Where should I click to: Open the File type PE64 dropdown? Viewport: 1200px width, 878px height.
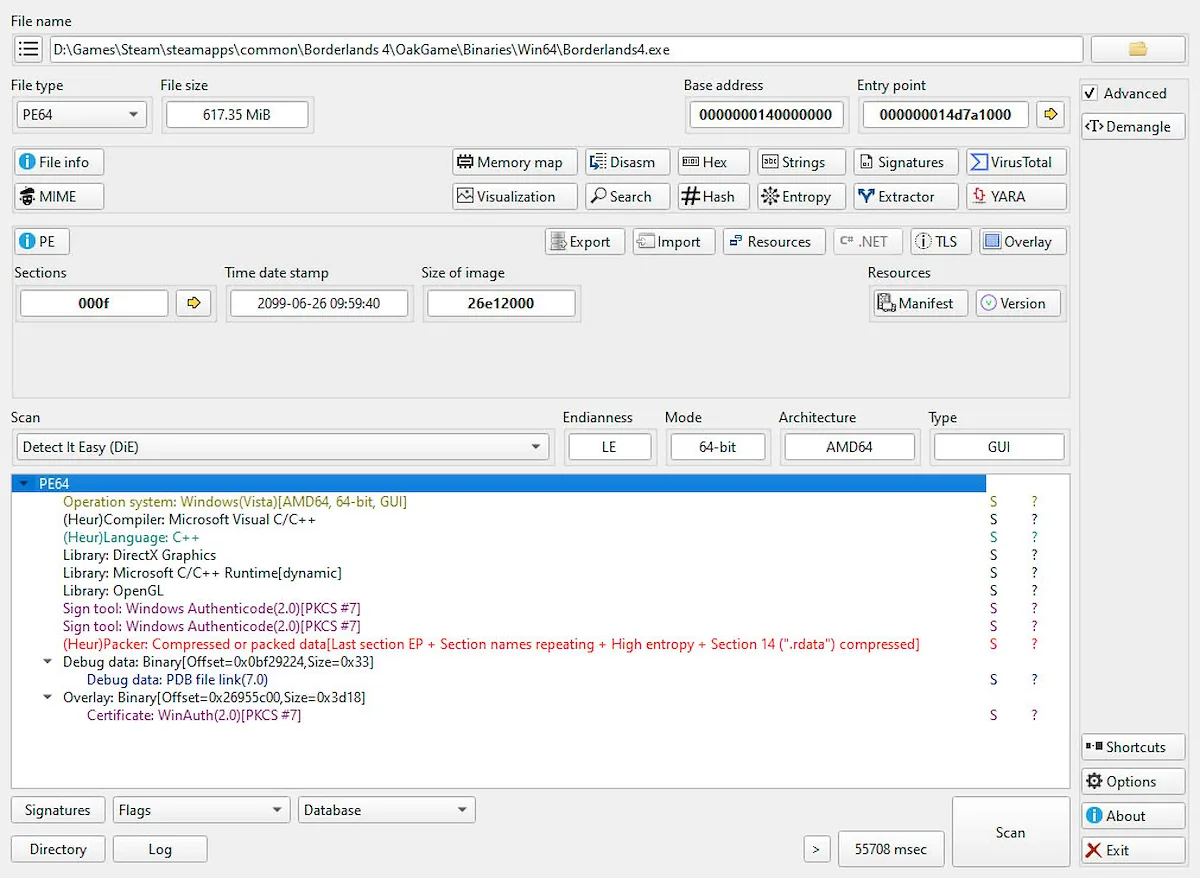82,115
